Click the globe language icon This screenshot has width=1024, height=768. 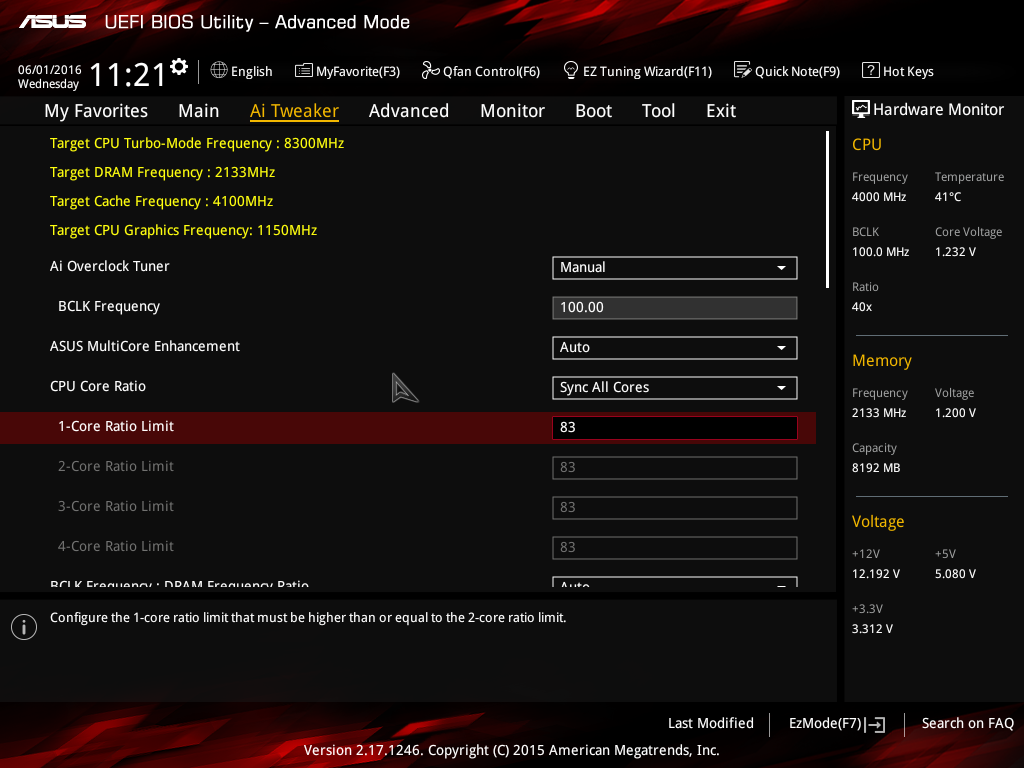[x=219, y=70]
